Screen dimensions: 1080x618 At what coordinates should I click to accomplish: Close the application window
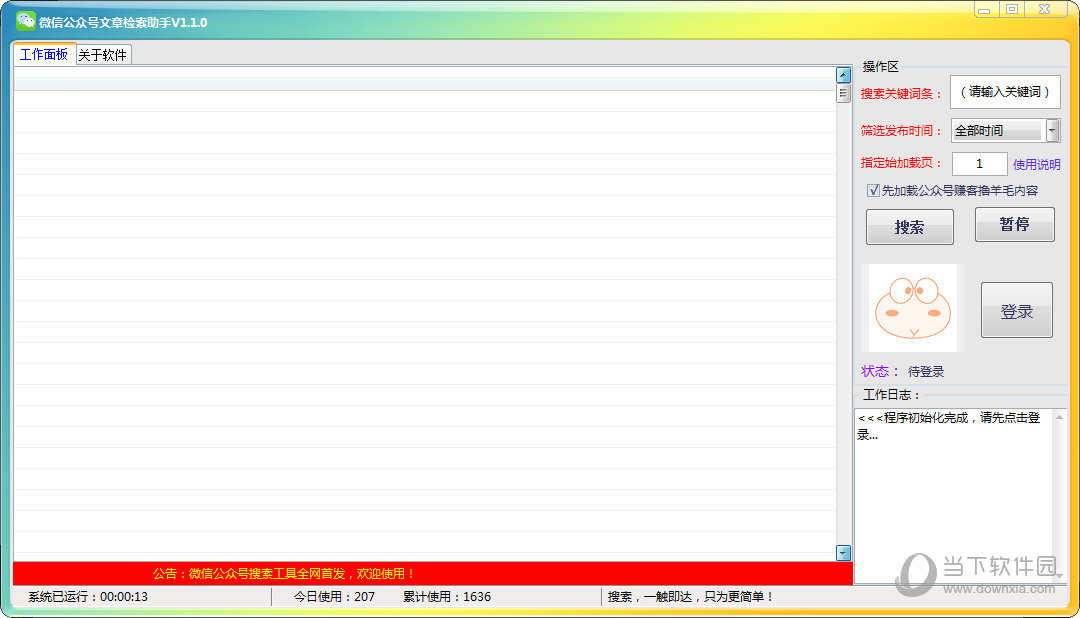[1045, 9]
